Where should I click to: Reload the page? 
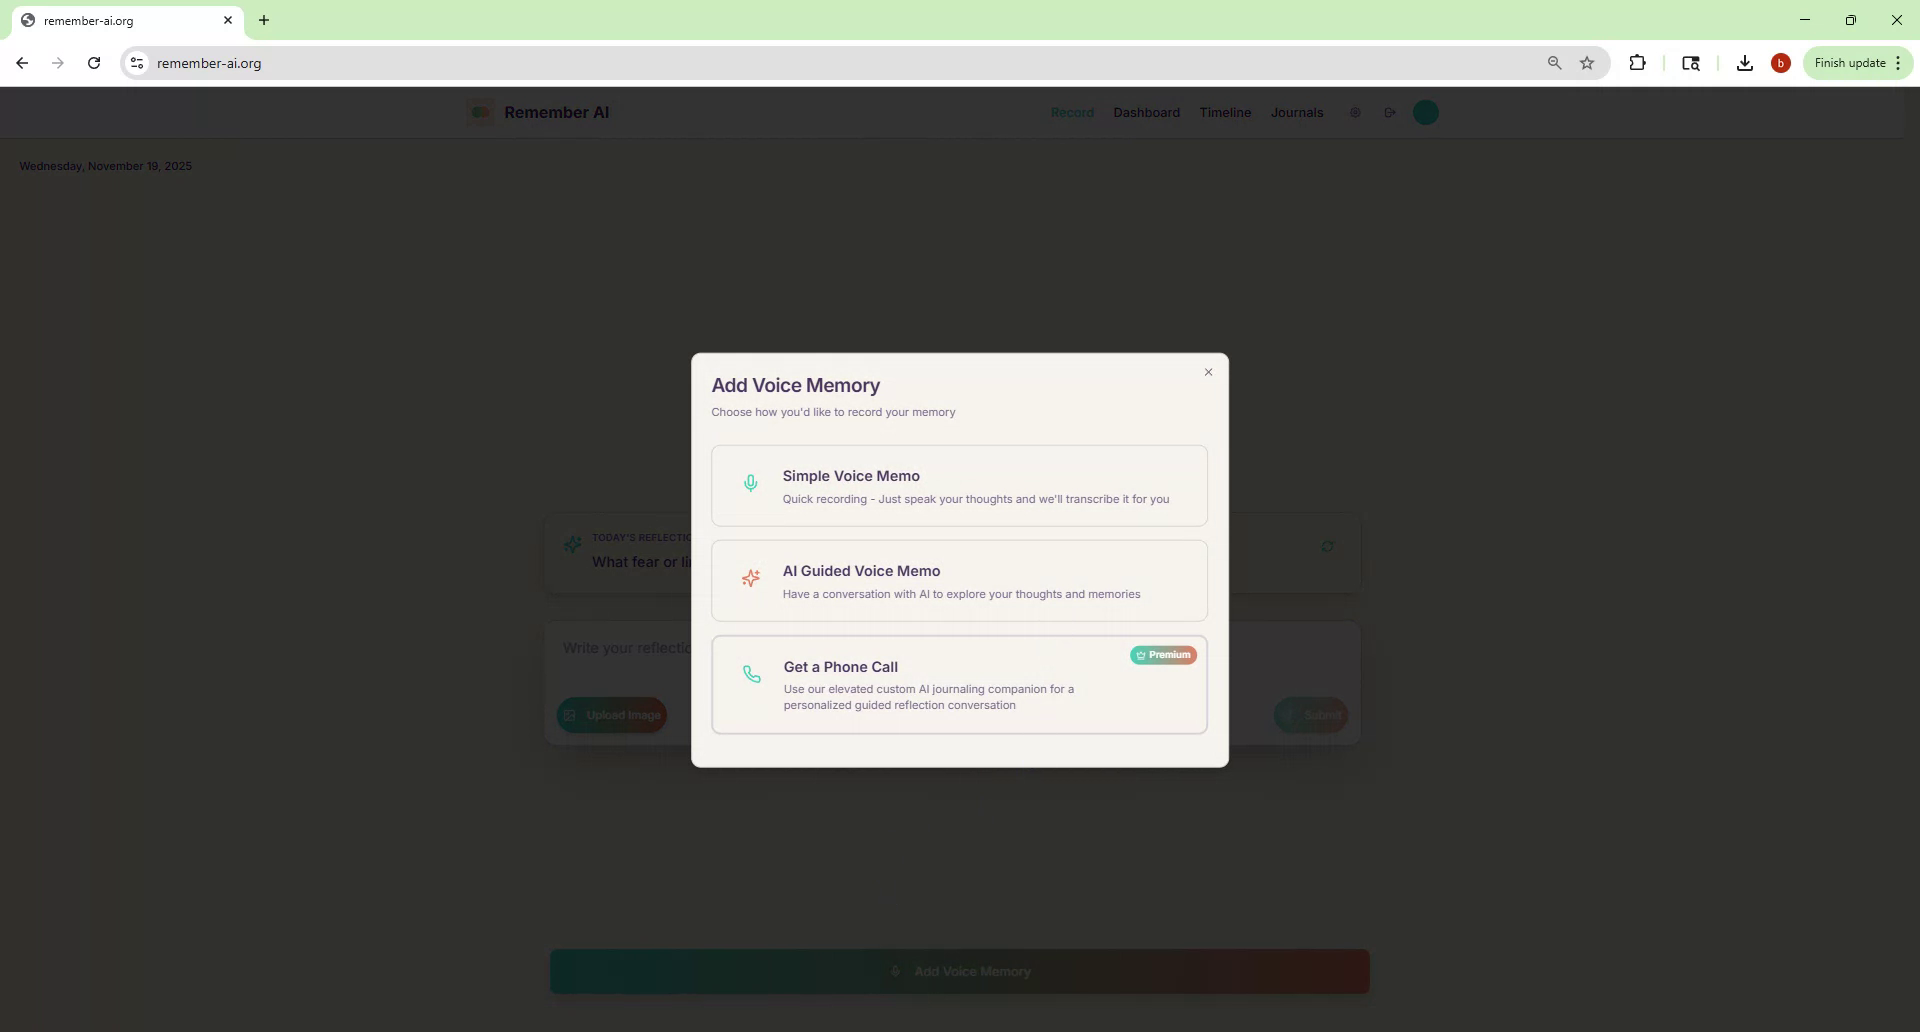[x=93, y=63]
